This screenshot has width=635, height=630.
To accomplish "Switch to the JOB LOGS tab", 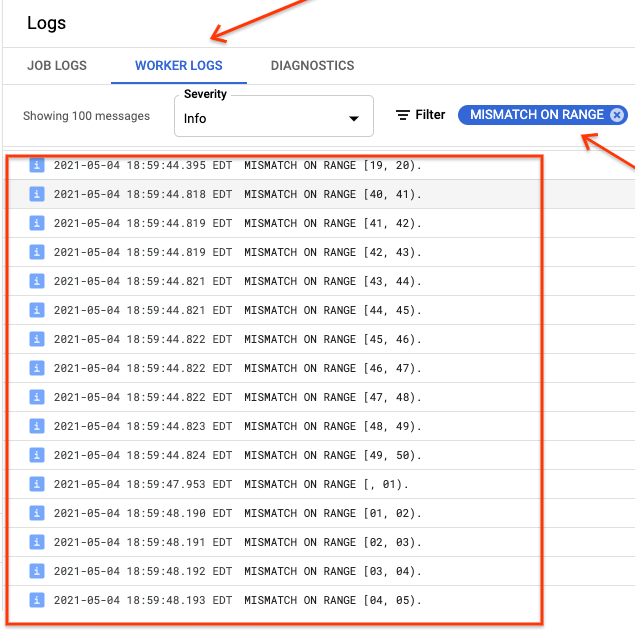I will click(x=57, y=66).
